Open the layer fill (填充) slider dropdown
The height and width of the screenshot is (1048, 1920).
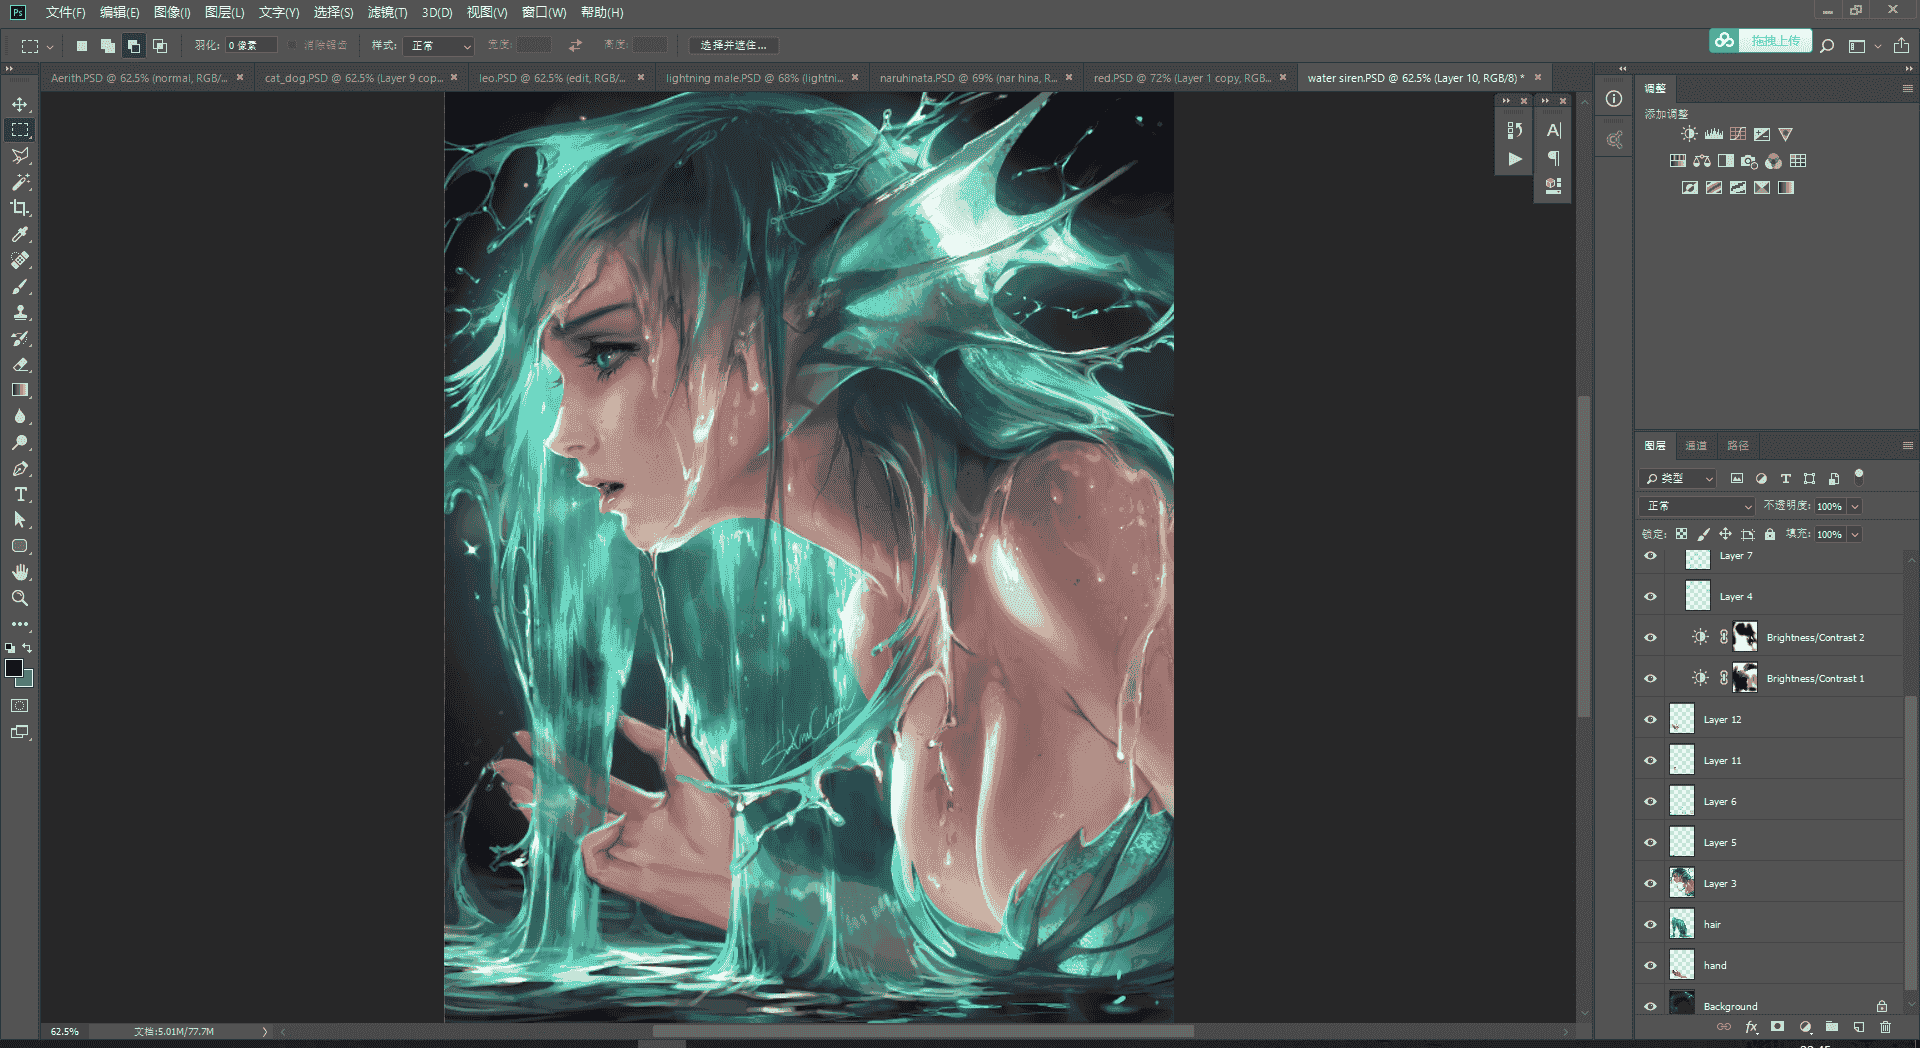(x=1855, y=534)
